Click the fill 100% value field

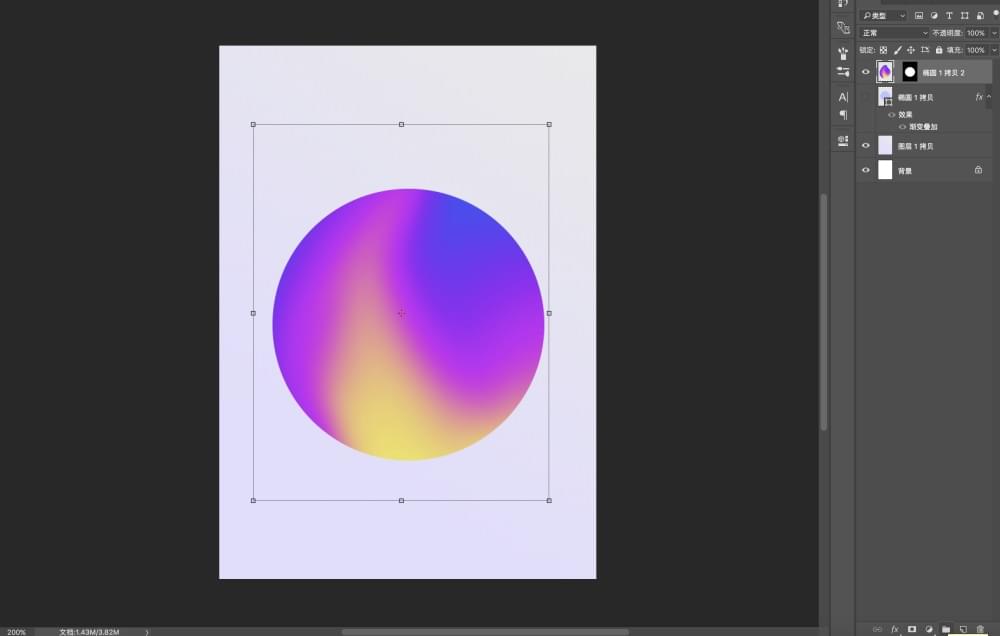[x=975, y=50]
